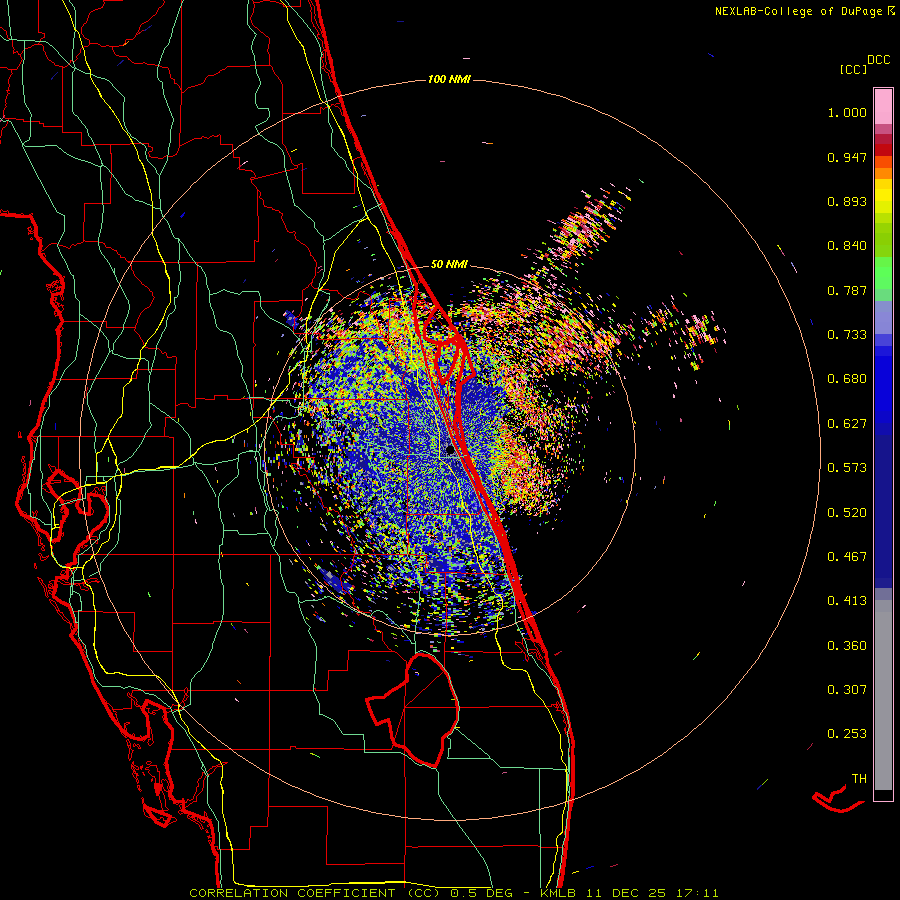Click the NEXLAB-College of DuPage label
This screenshot has height=900, width=900.
(x=798, y=11)
